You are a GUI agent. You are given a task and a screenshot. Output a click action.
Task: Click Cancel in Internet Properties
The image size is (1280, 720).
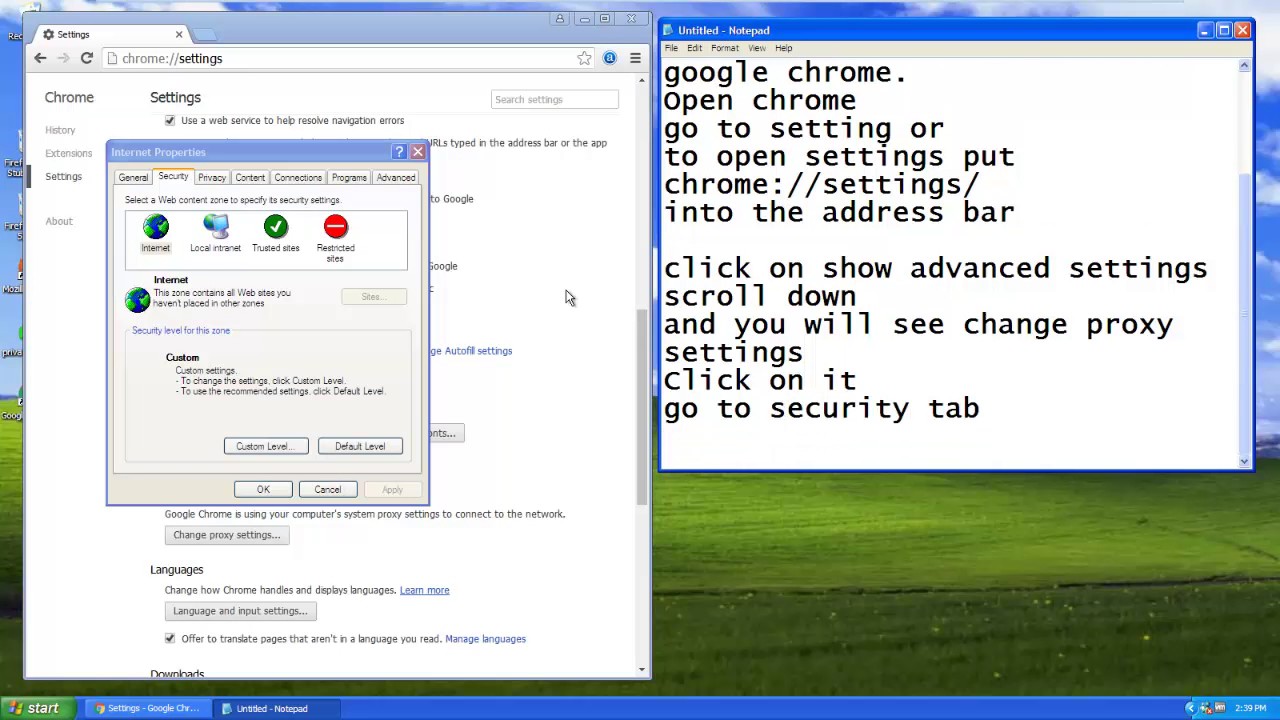tap(327, 489)
